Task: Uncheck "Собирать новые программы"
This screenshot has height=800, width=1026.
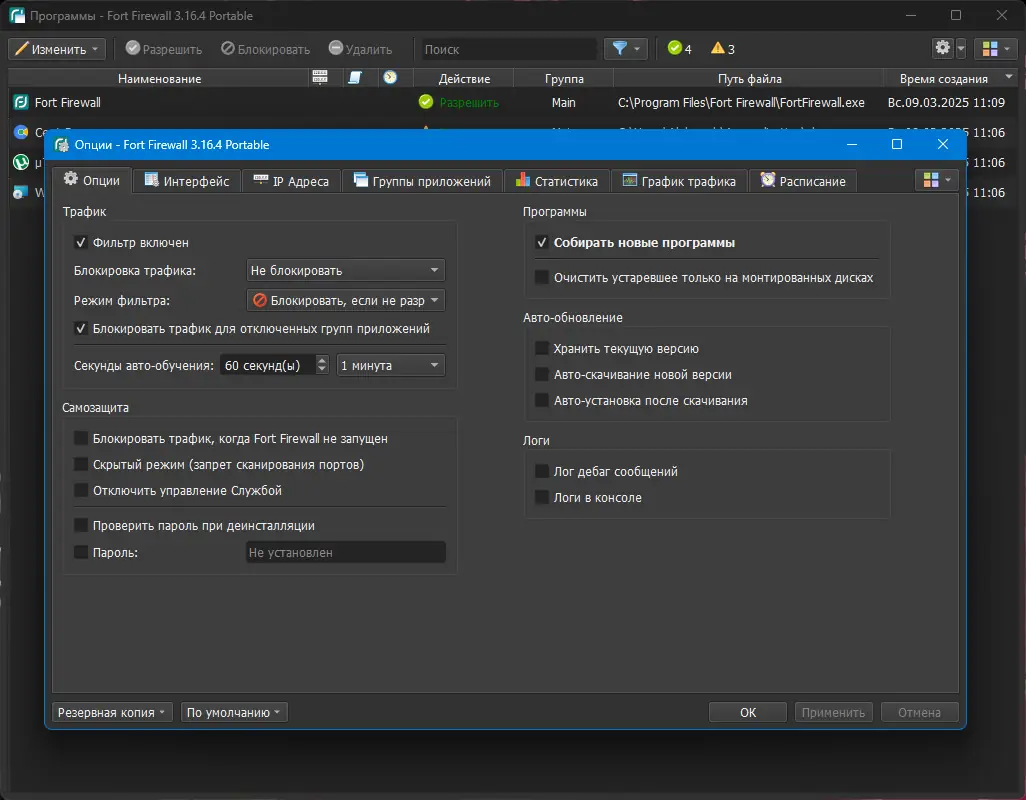Action: click(x=542, y=242)
